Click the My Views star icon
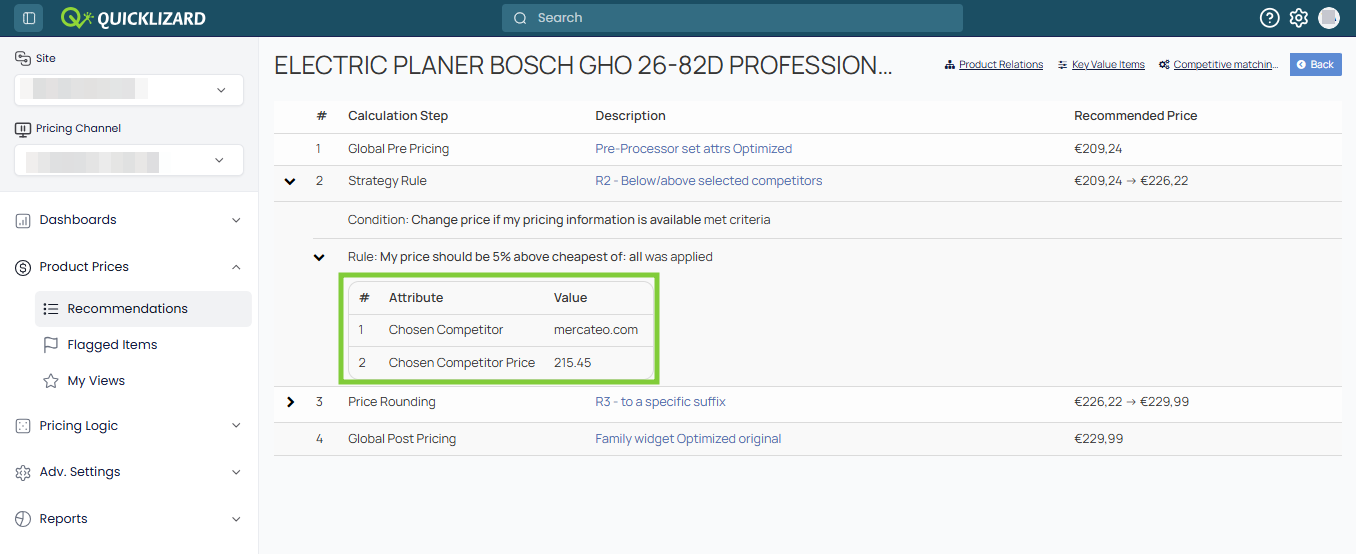The width and height of the screenshot is (1356, 554). tap(51, 381)
